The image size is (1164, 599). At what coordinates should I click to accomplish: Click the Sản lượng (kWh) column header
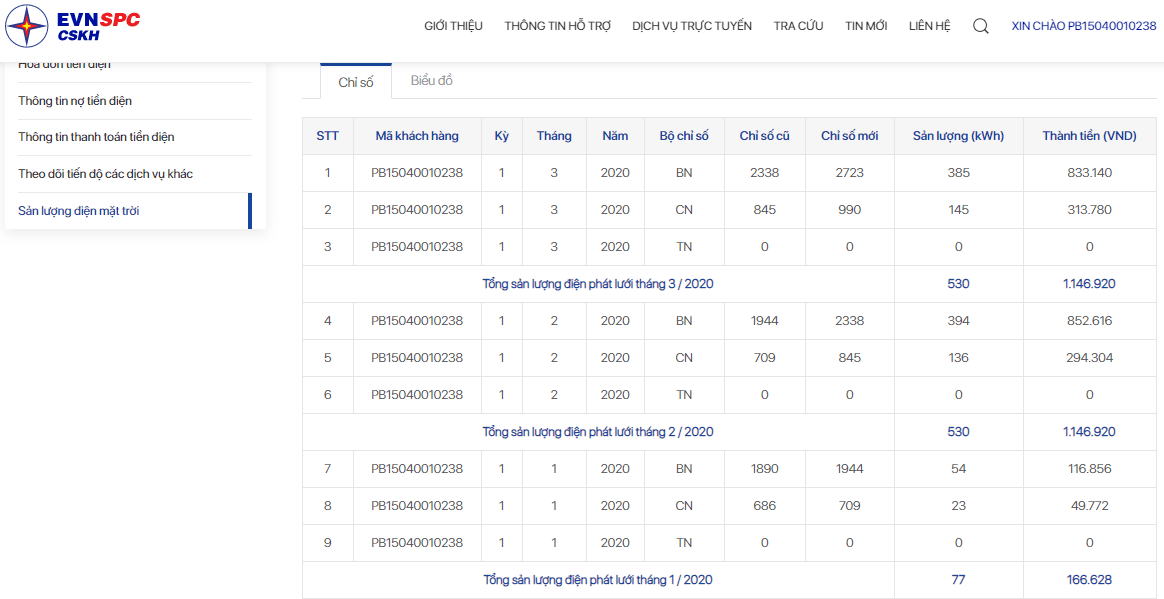(958, 136)
